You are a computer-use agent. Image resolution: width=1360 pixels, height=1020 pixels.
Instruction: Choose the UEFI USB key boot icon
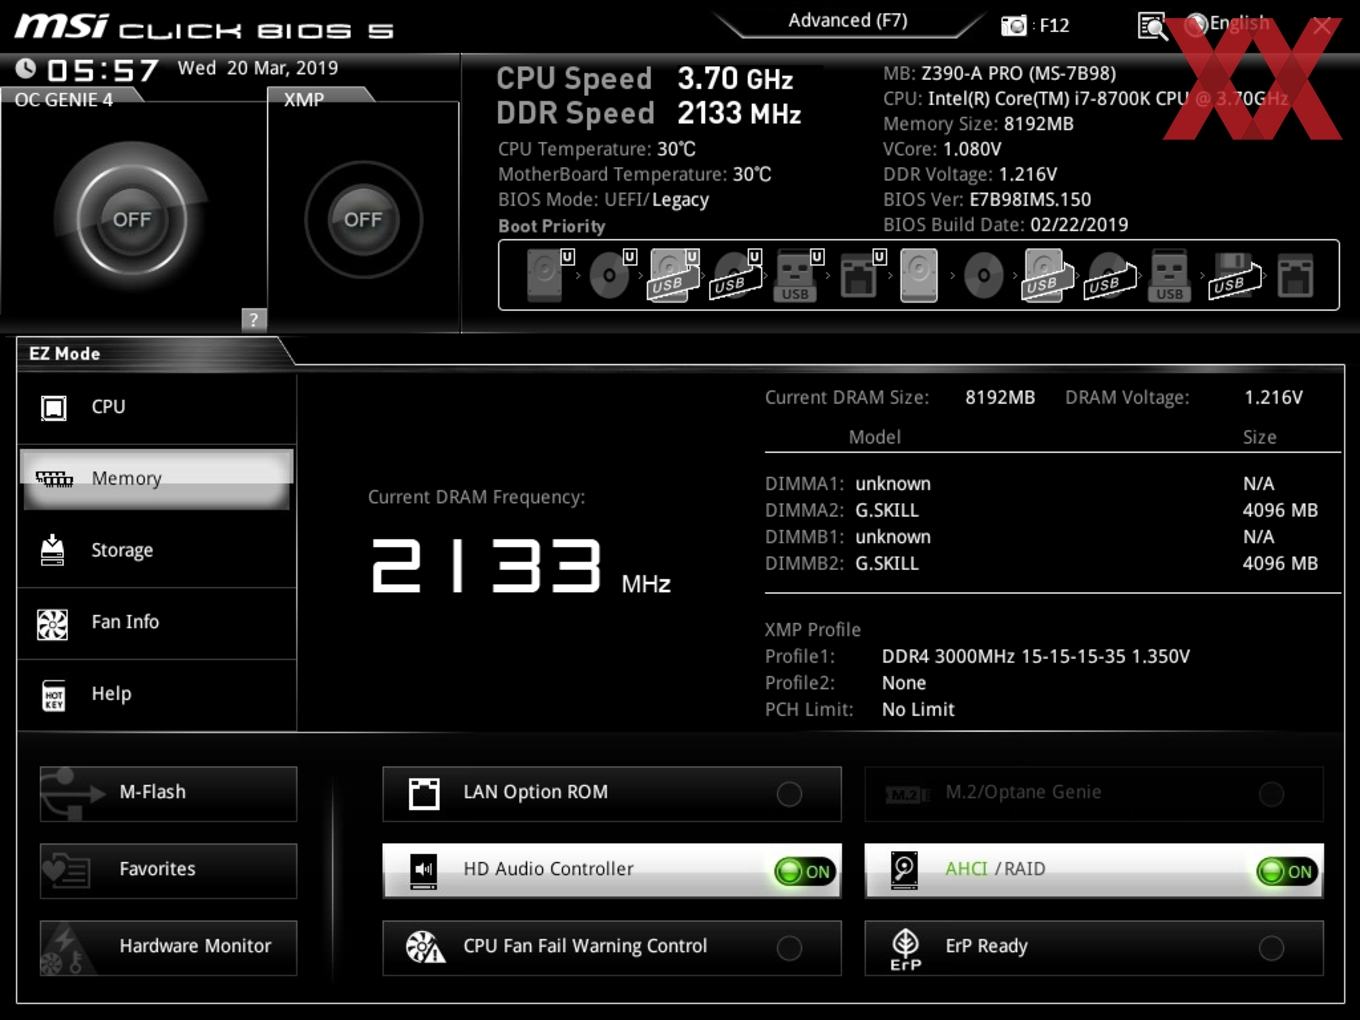click(x=798, y=275)
